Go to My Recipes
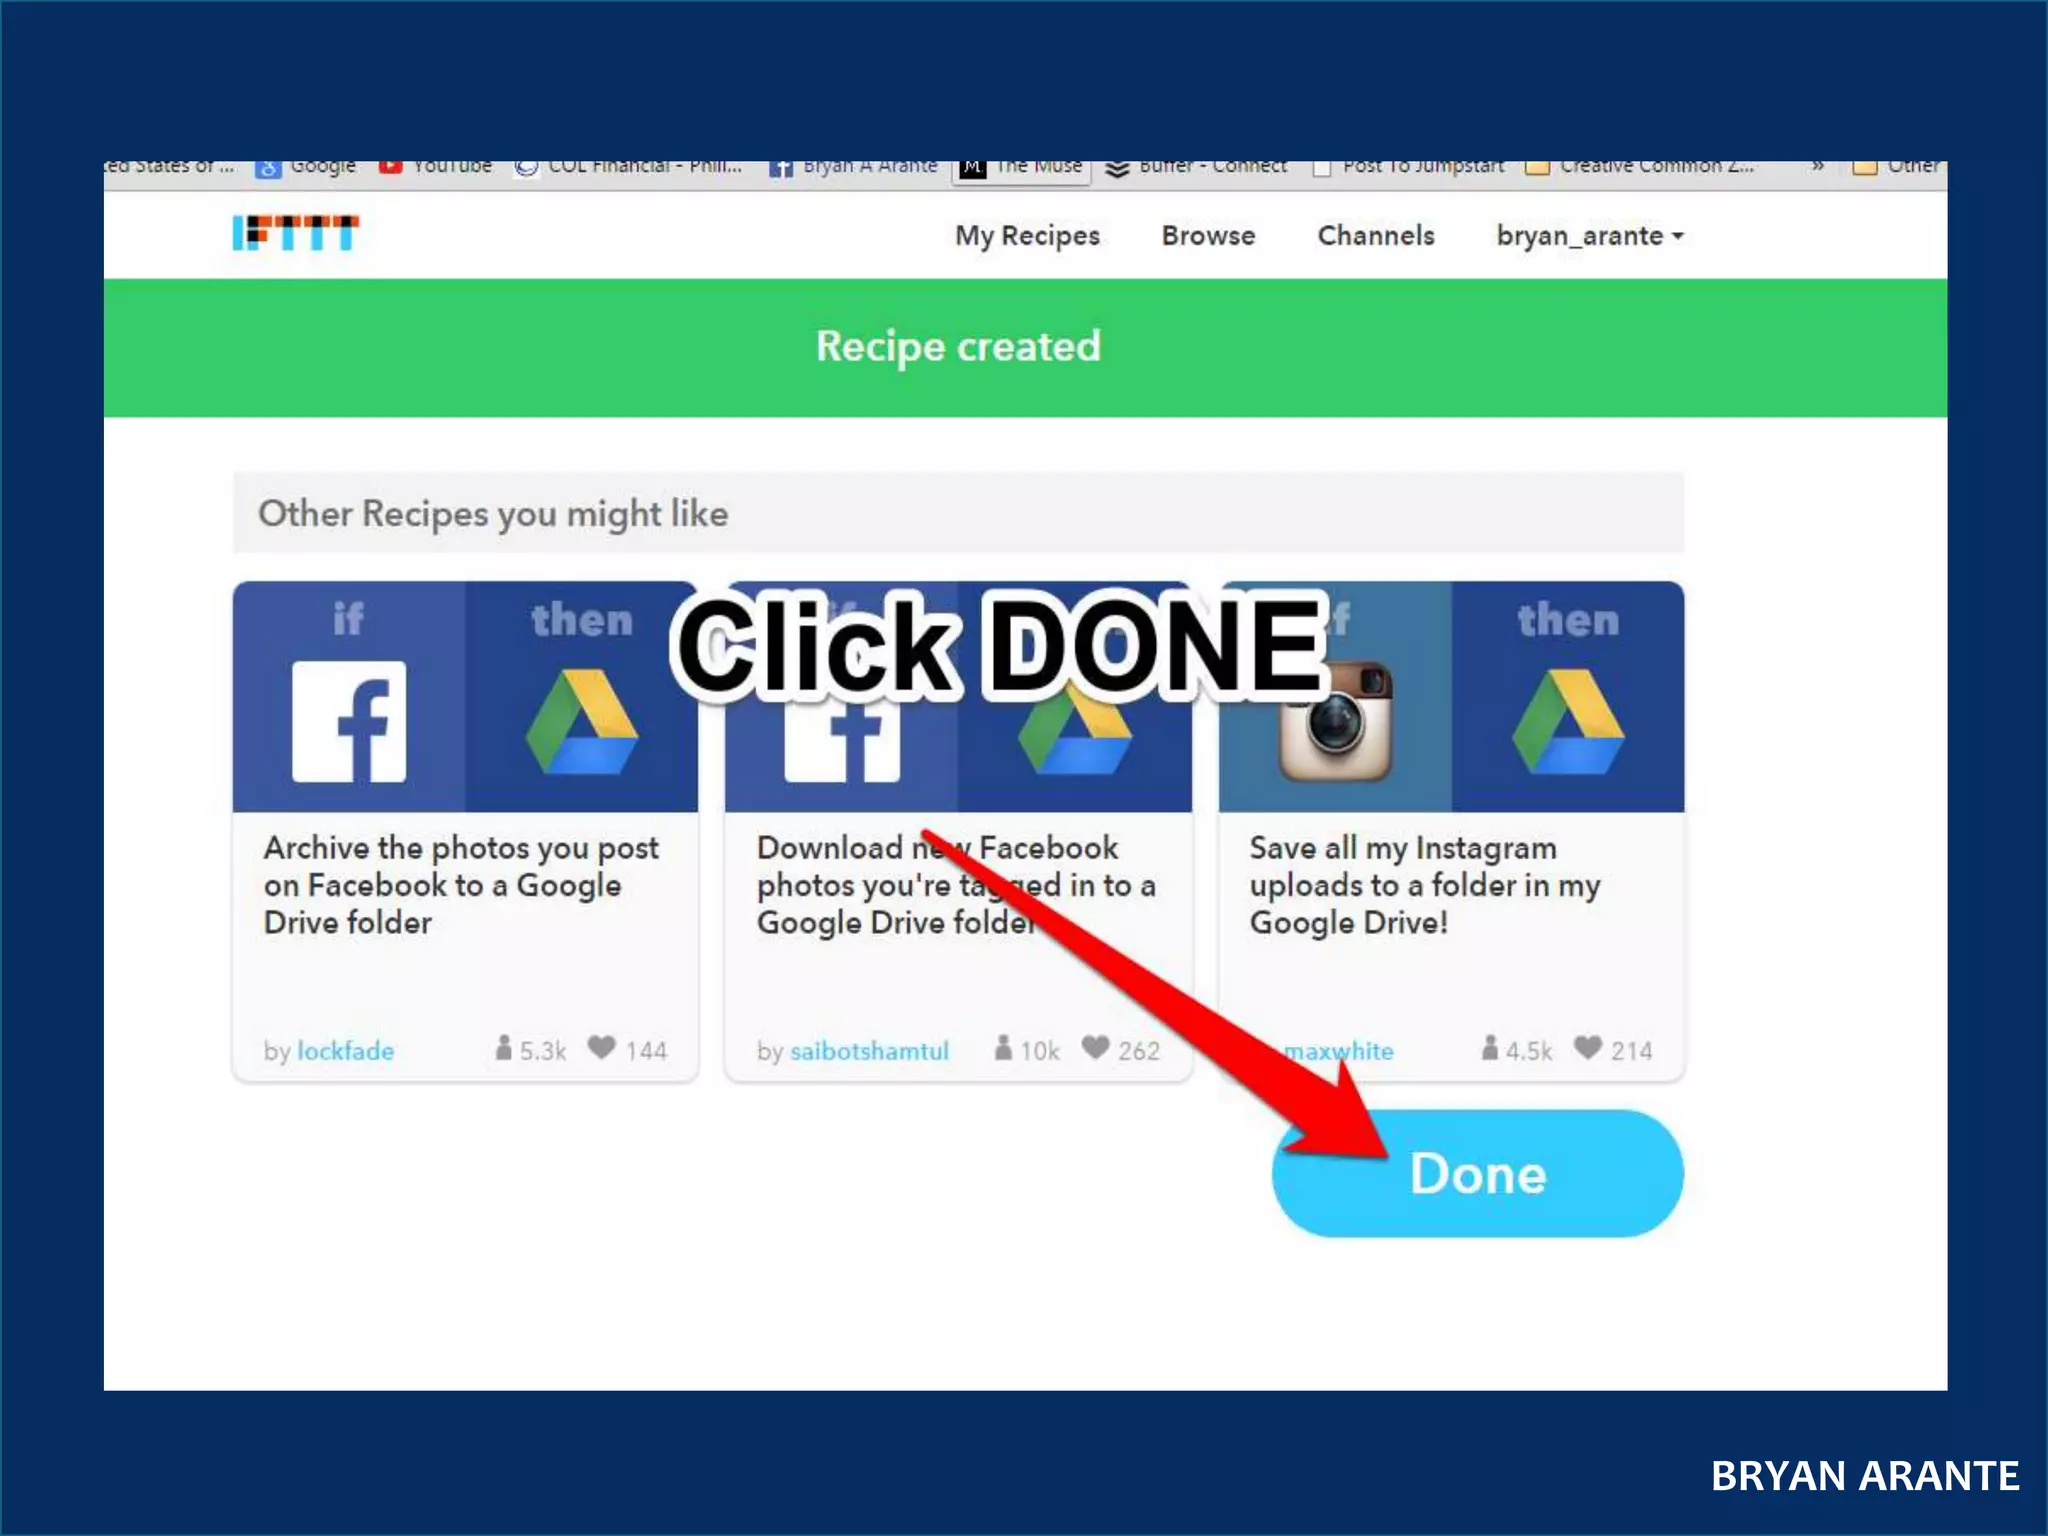The image size is (2048, 1536). click(1027, 236)
